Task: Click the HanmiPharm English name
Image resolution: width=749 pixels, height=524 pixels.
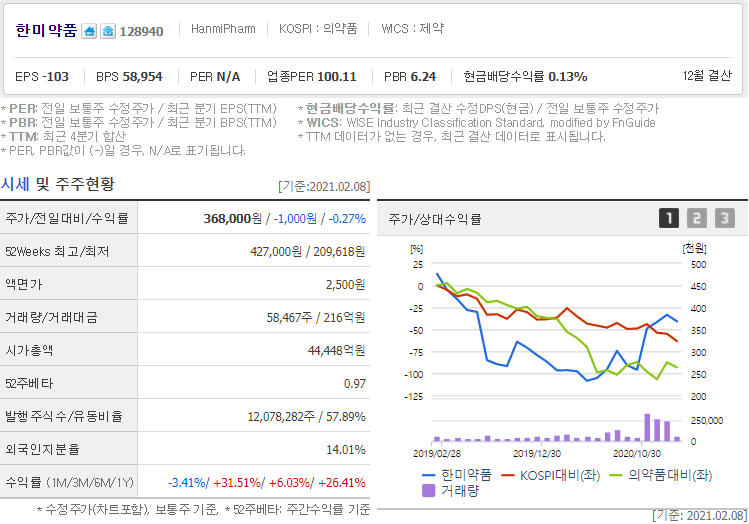Action: pos(223,29)
